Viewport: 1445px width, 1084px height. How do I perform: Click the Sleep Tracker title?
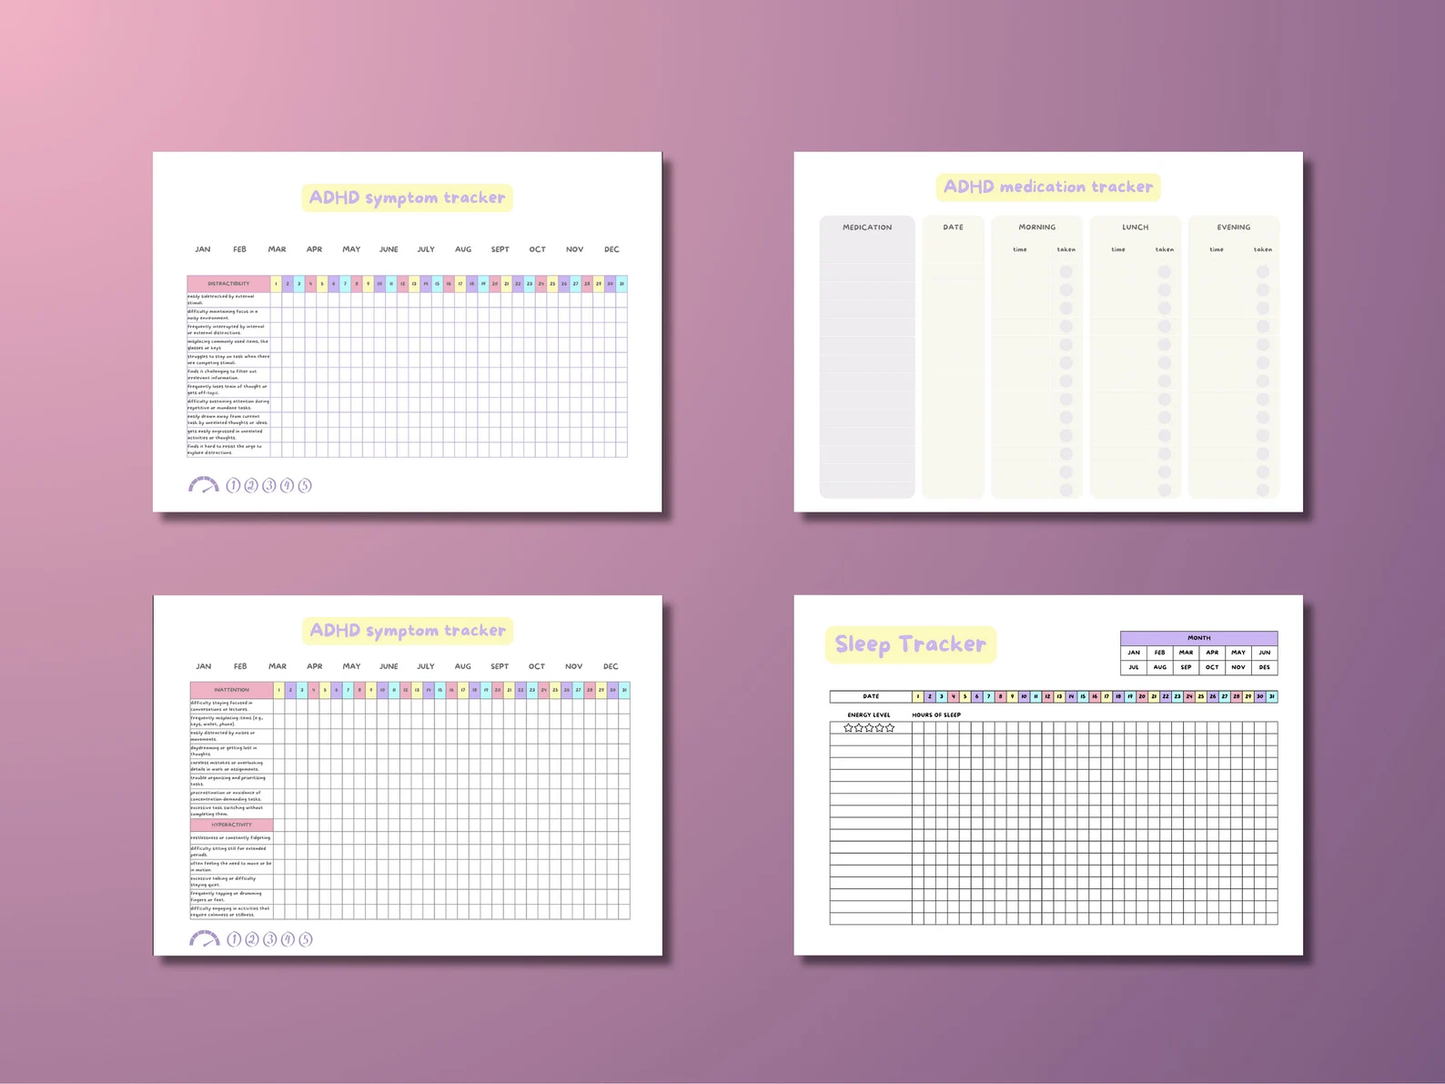click(910, 644)
